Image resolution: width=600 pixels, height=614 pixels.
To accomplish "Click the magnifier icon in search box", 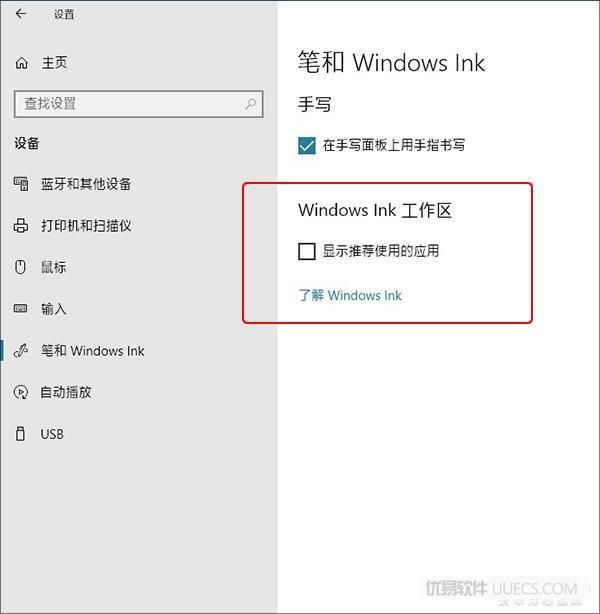I will click(251, 104).
